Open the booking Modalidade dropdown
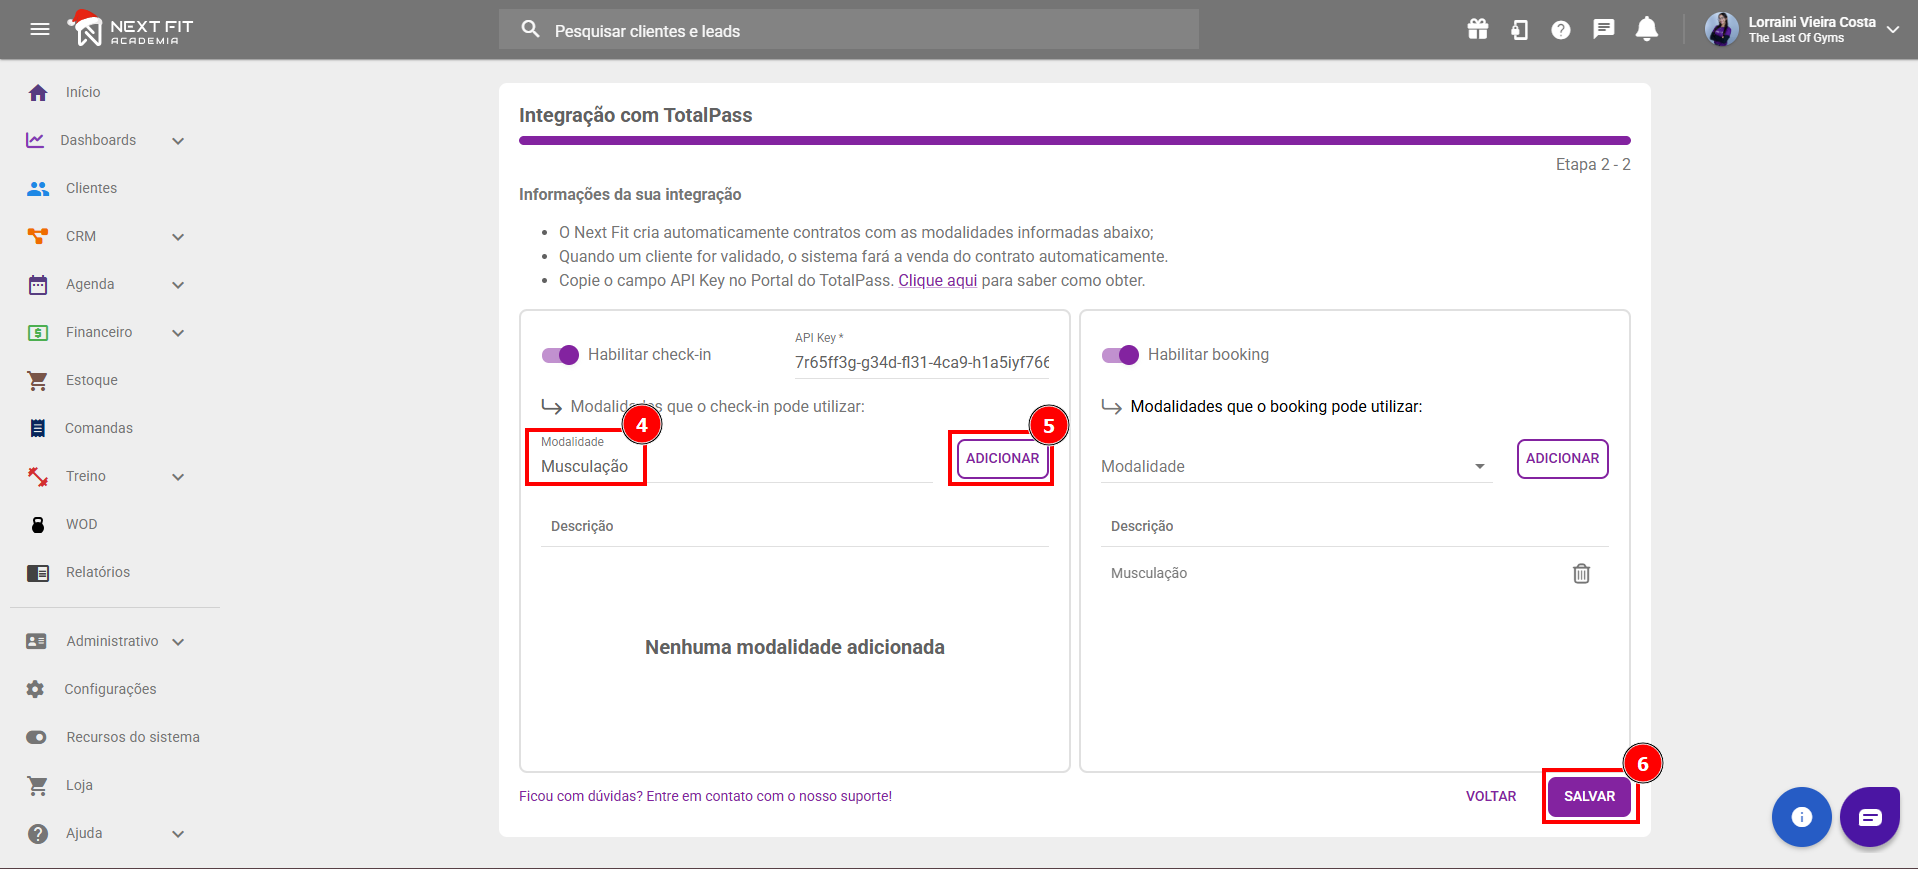This screenshot has width=1918, height=869. [x=1297, y=466]
